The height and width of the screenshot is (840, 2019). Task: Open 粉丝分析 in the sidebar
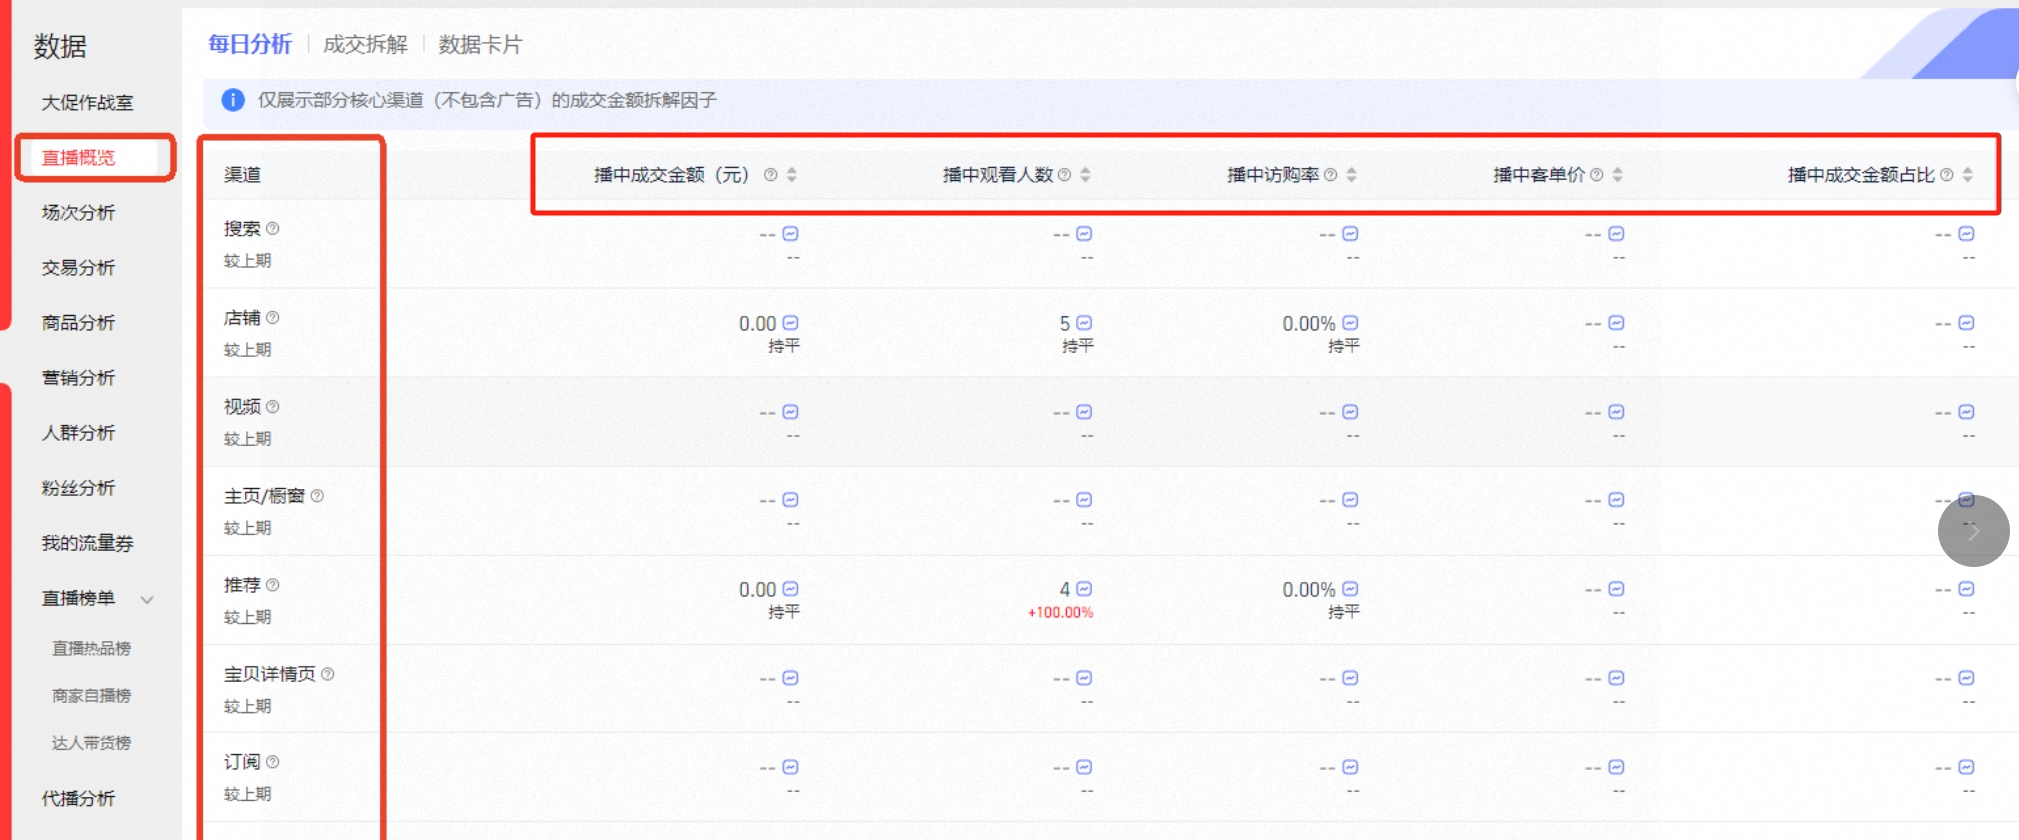78,487
